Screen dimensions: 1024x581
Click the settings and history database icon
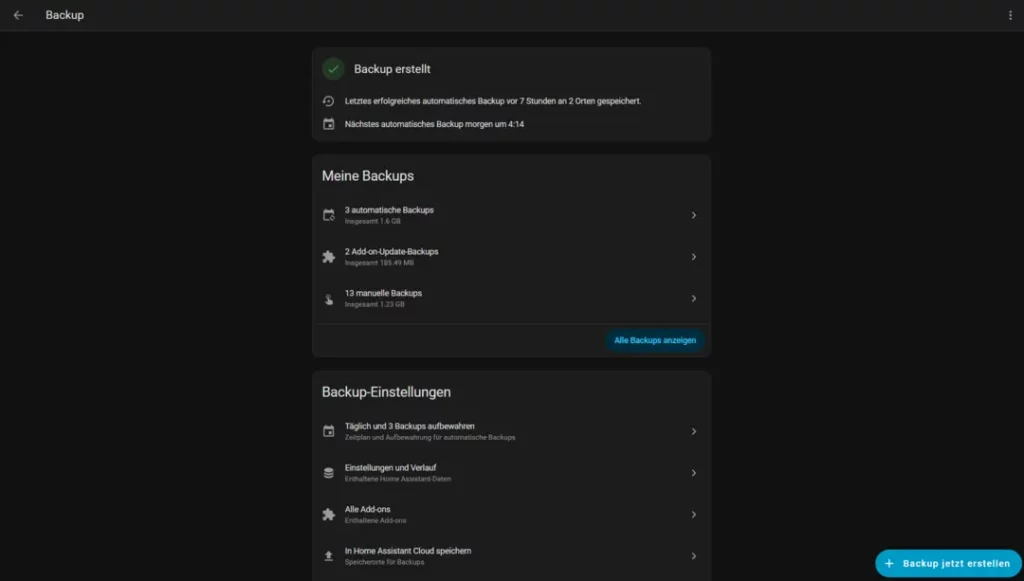328,473
